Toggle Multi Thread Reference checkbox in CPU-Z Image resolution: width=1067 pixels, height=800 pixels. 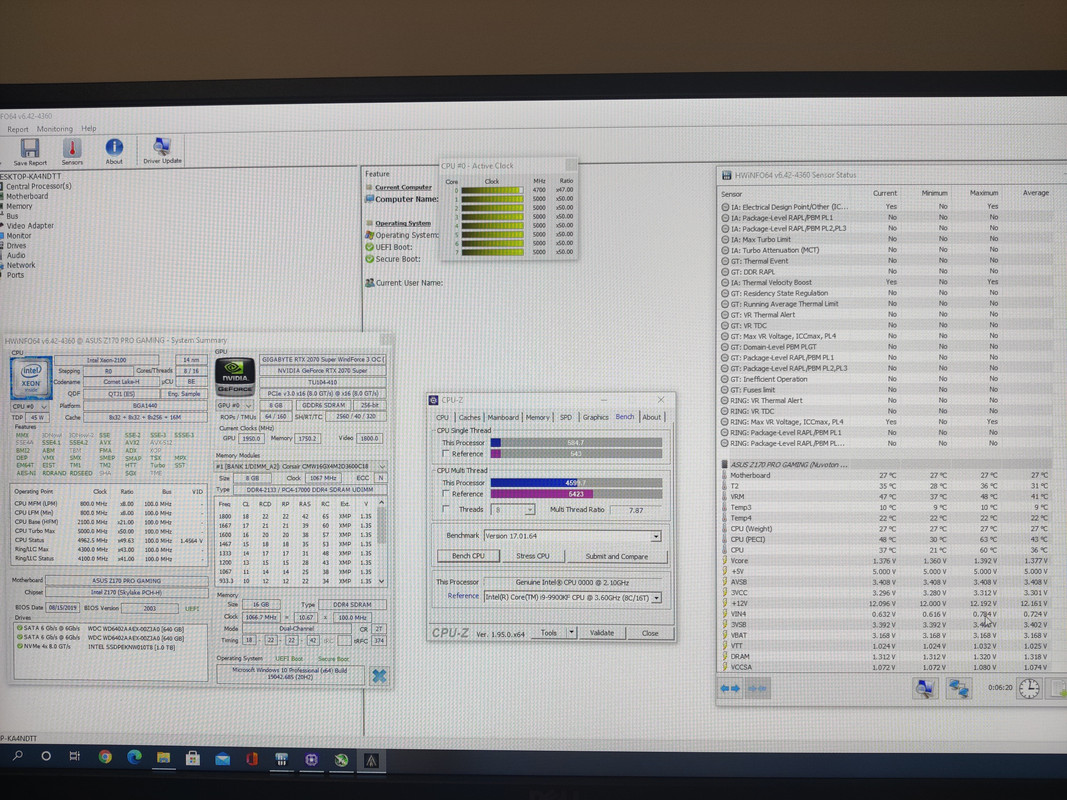coord(446,494)
